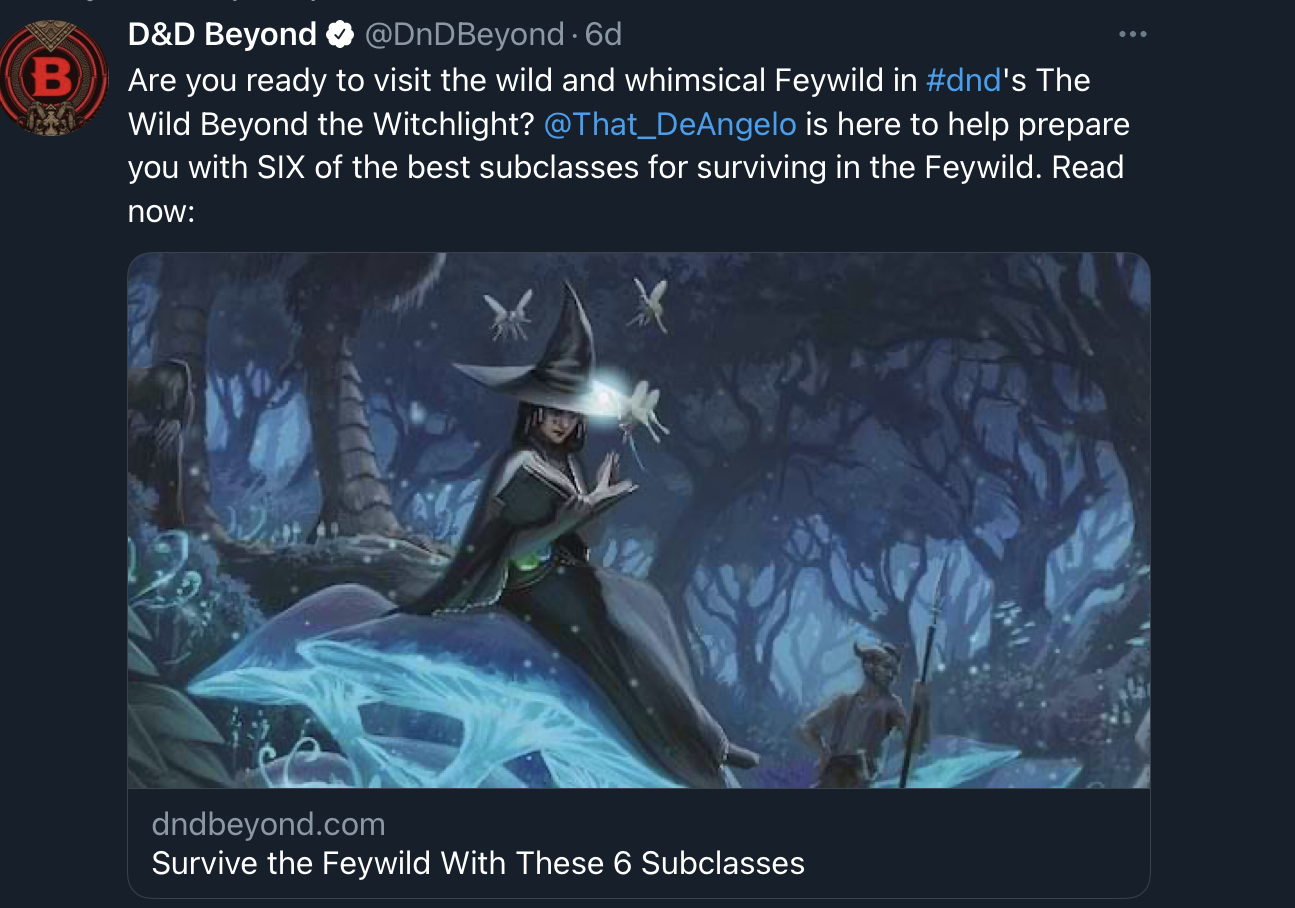Open the tweet's more options ellipsis menu
Viewport: 1295px width, 908px height.
tap(1132, 35)
